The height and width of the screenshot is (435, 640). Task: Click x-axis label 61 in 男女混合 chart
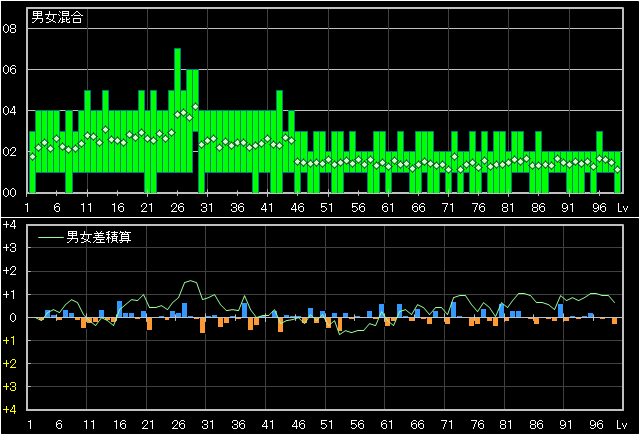click(388, 208)
